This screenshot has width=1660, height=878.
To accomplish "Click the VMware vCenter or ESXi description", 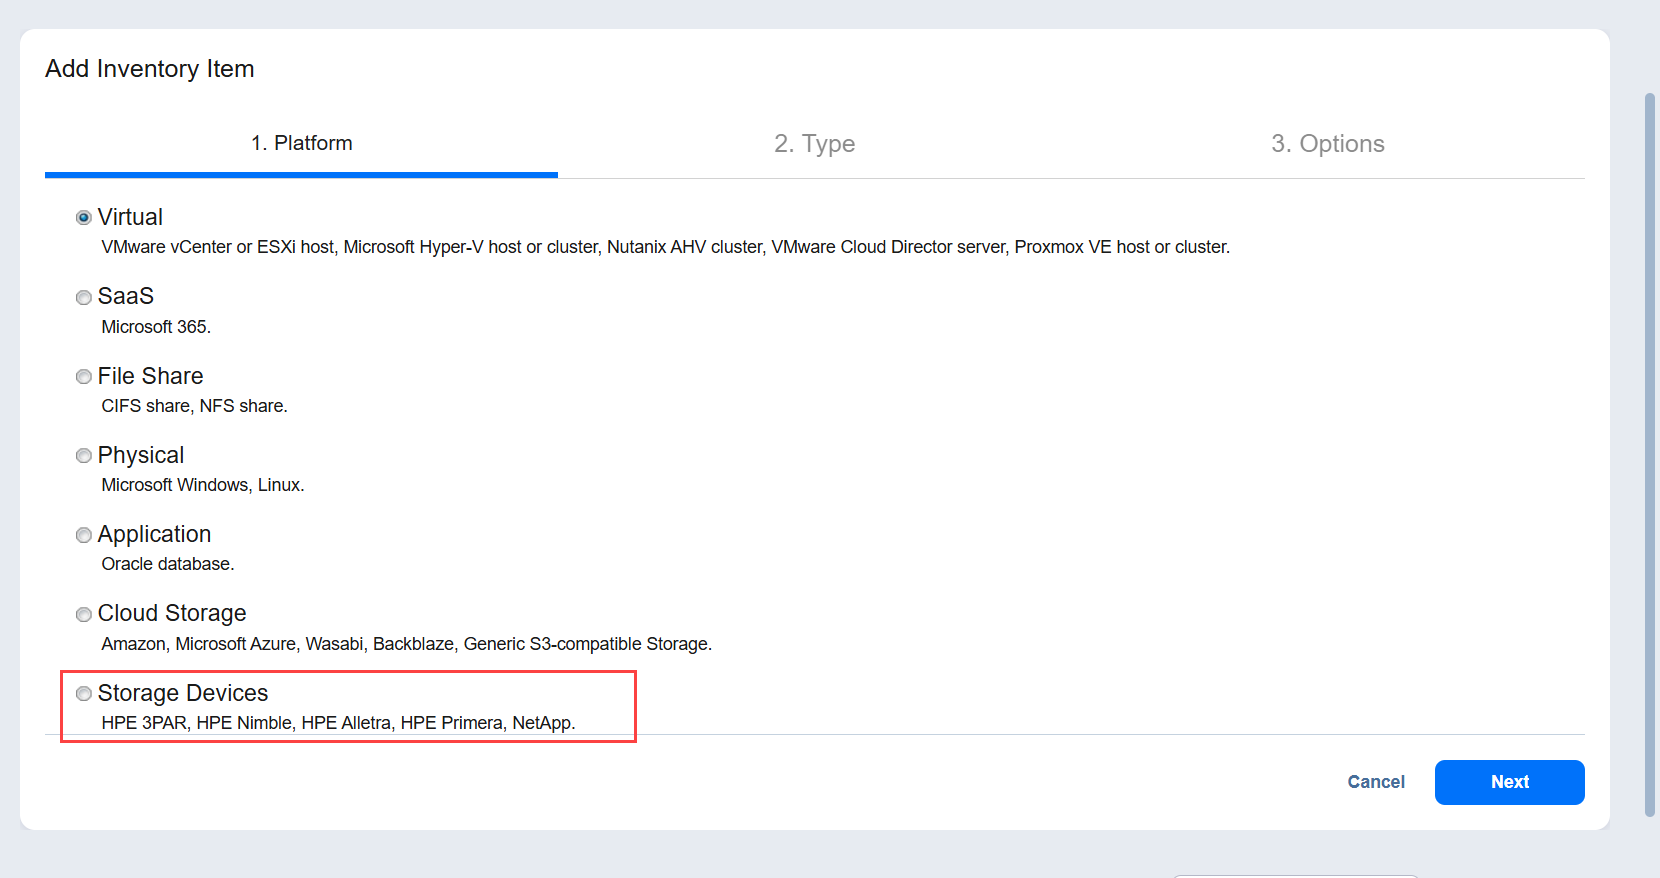I will coord(665,247).
